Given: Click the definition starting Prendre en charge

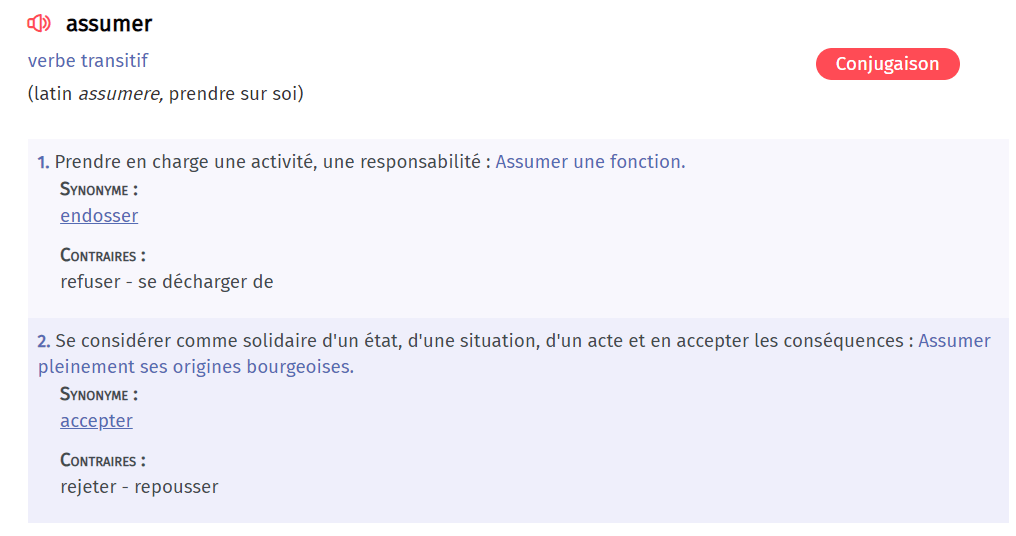Looking at the screenshot, I should [x=272, y=162].
